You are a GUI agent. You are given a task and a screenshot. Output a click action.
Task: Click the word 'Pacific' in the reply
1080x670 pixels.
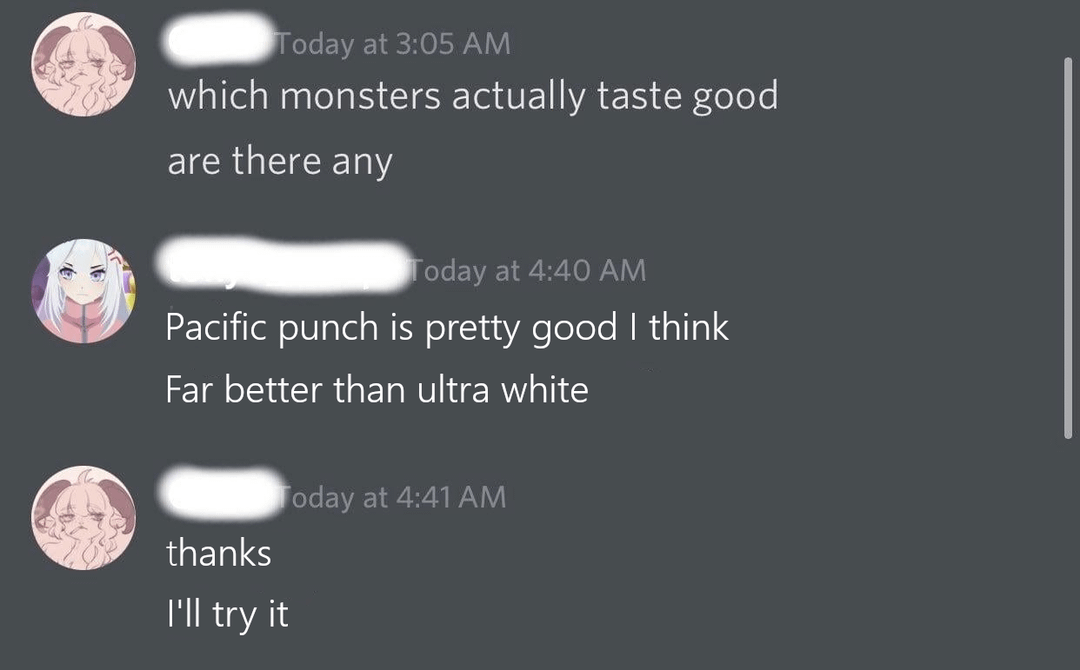217,326
